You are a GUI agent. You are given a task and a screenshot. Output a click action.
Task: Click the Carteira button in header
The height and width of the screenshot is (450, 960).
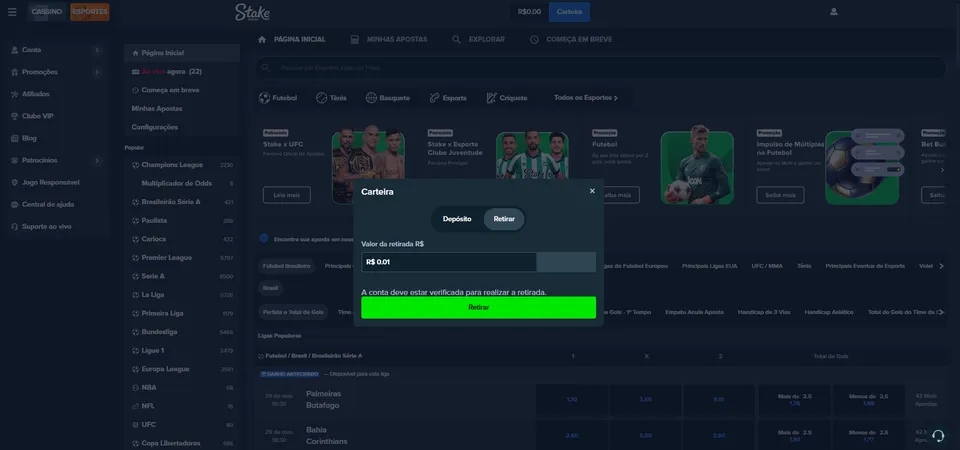569,12
